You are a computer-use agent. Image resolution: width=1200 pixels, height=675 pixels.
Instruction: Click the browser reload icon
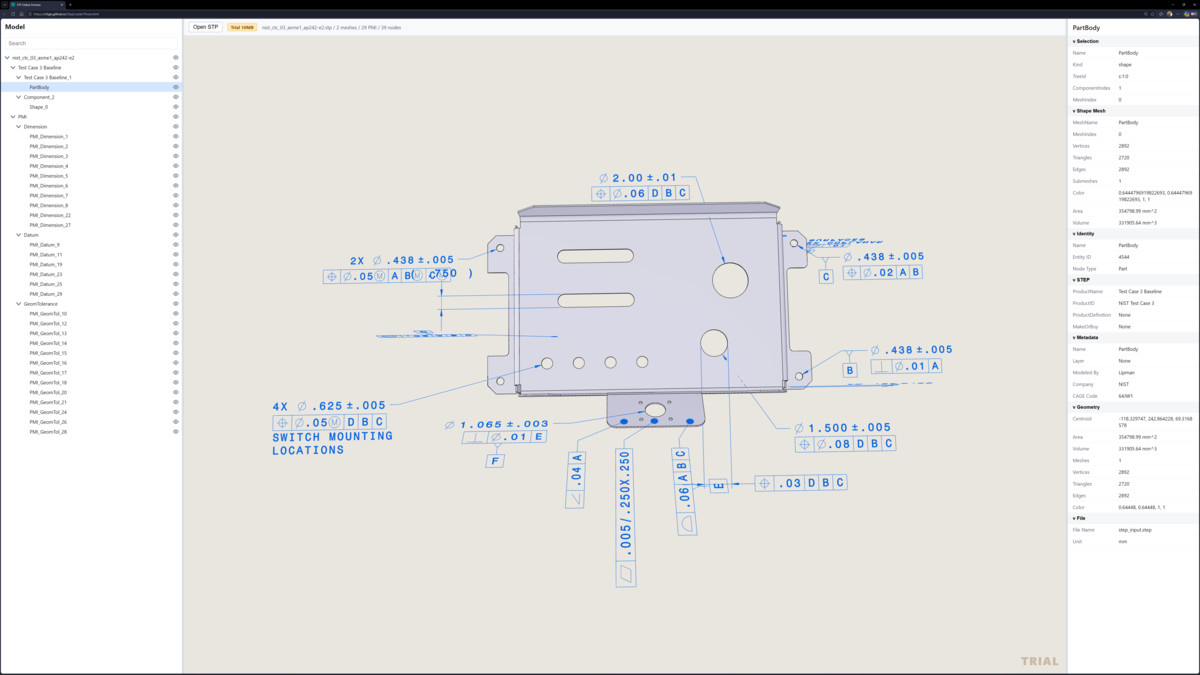(13, 14)
